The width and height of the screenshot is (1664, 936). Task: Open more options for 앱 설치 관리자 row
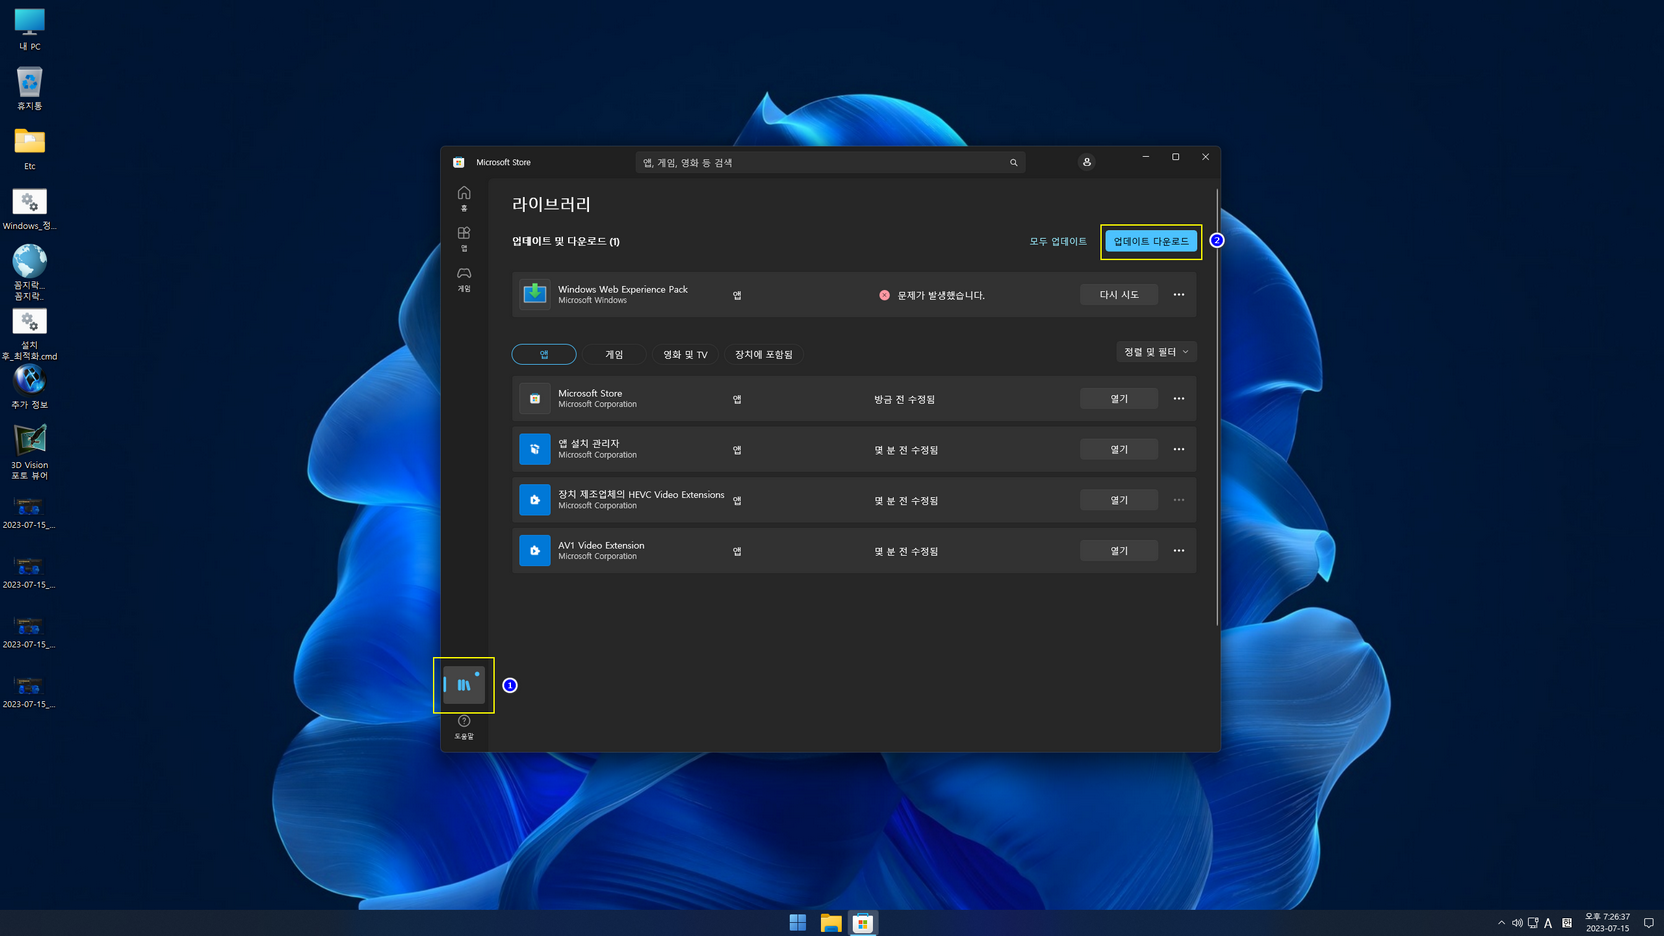pyautogui.click(x=1179, y=449)
